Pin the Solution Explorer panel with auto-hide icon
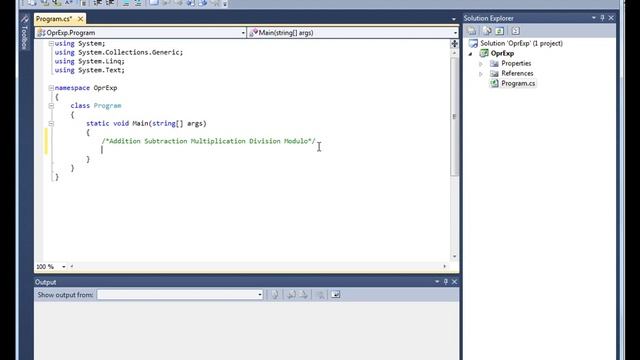Viewport: 640px width, 360px height. (x=602, y=18)
